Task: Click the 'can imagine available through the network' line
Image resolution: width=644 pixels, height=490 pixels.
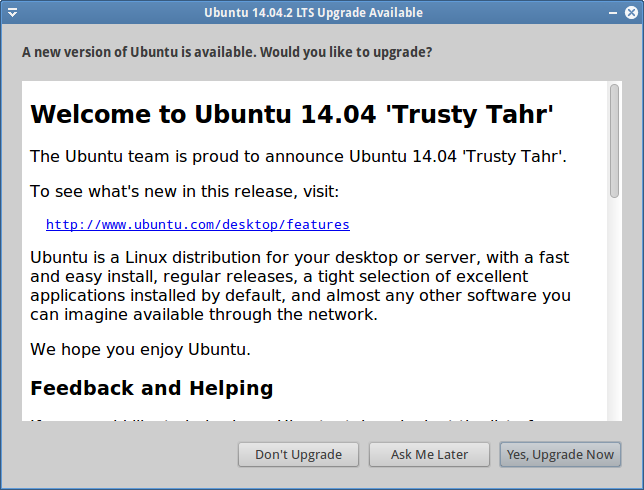Action: (x=204, y=314)
